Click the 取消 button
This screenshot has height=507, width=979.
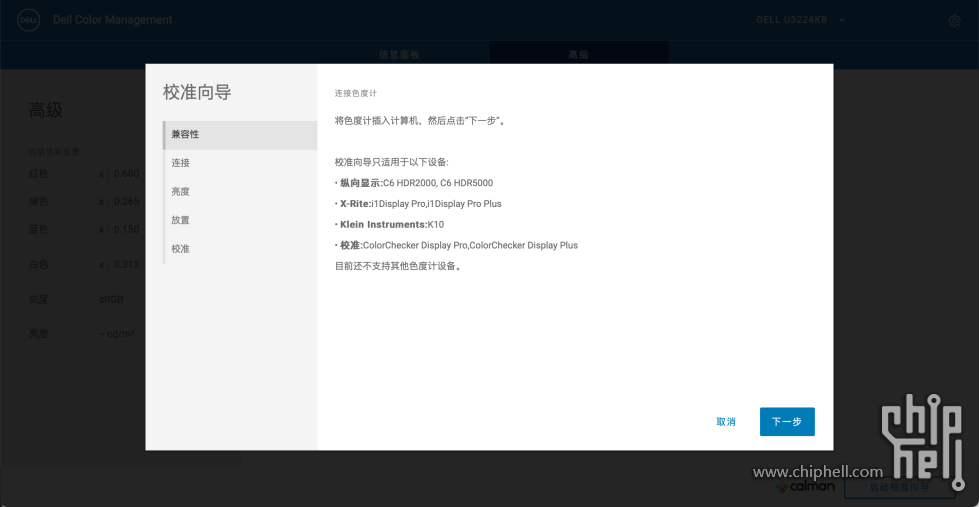click(726, 422)
